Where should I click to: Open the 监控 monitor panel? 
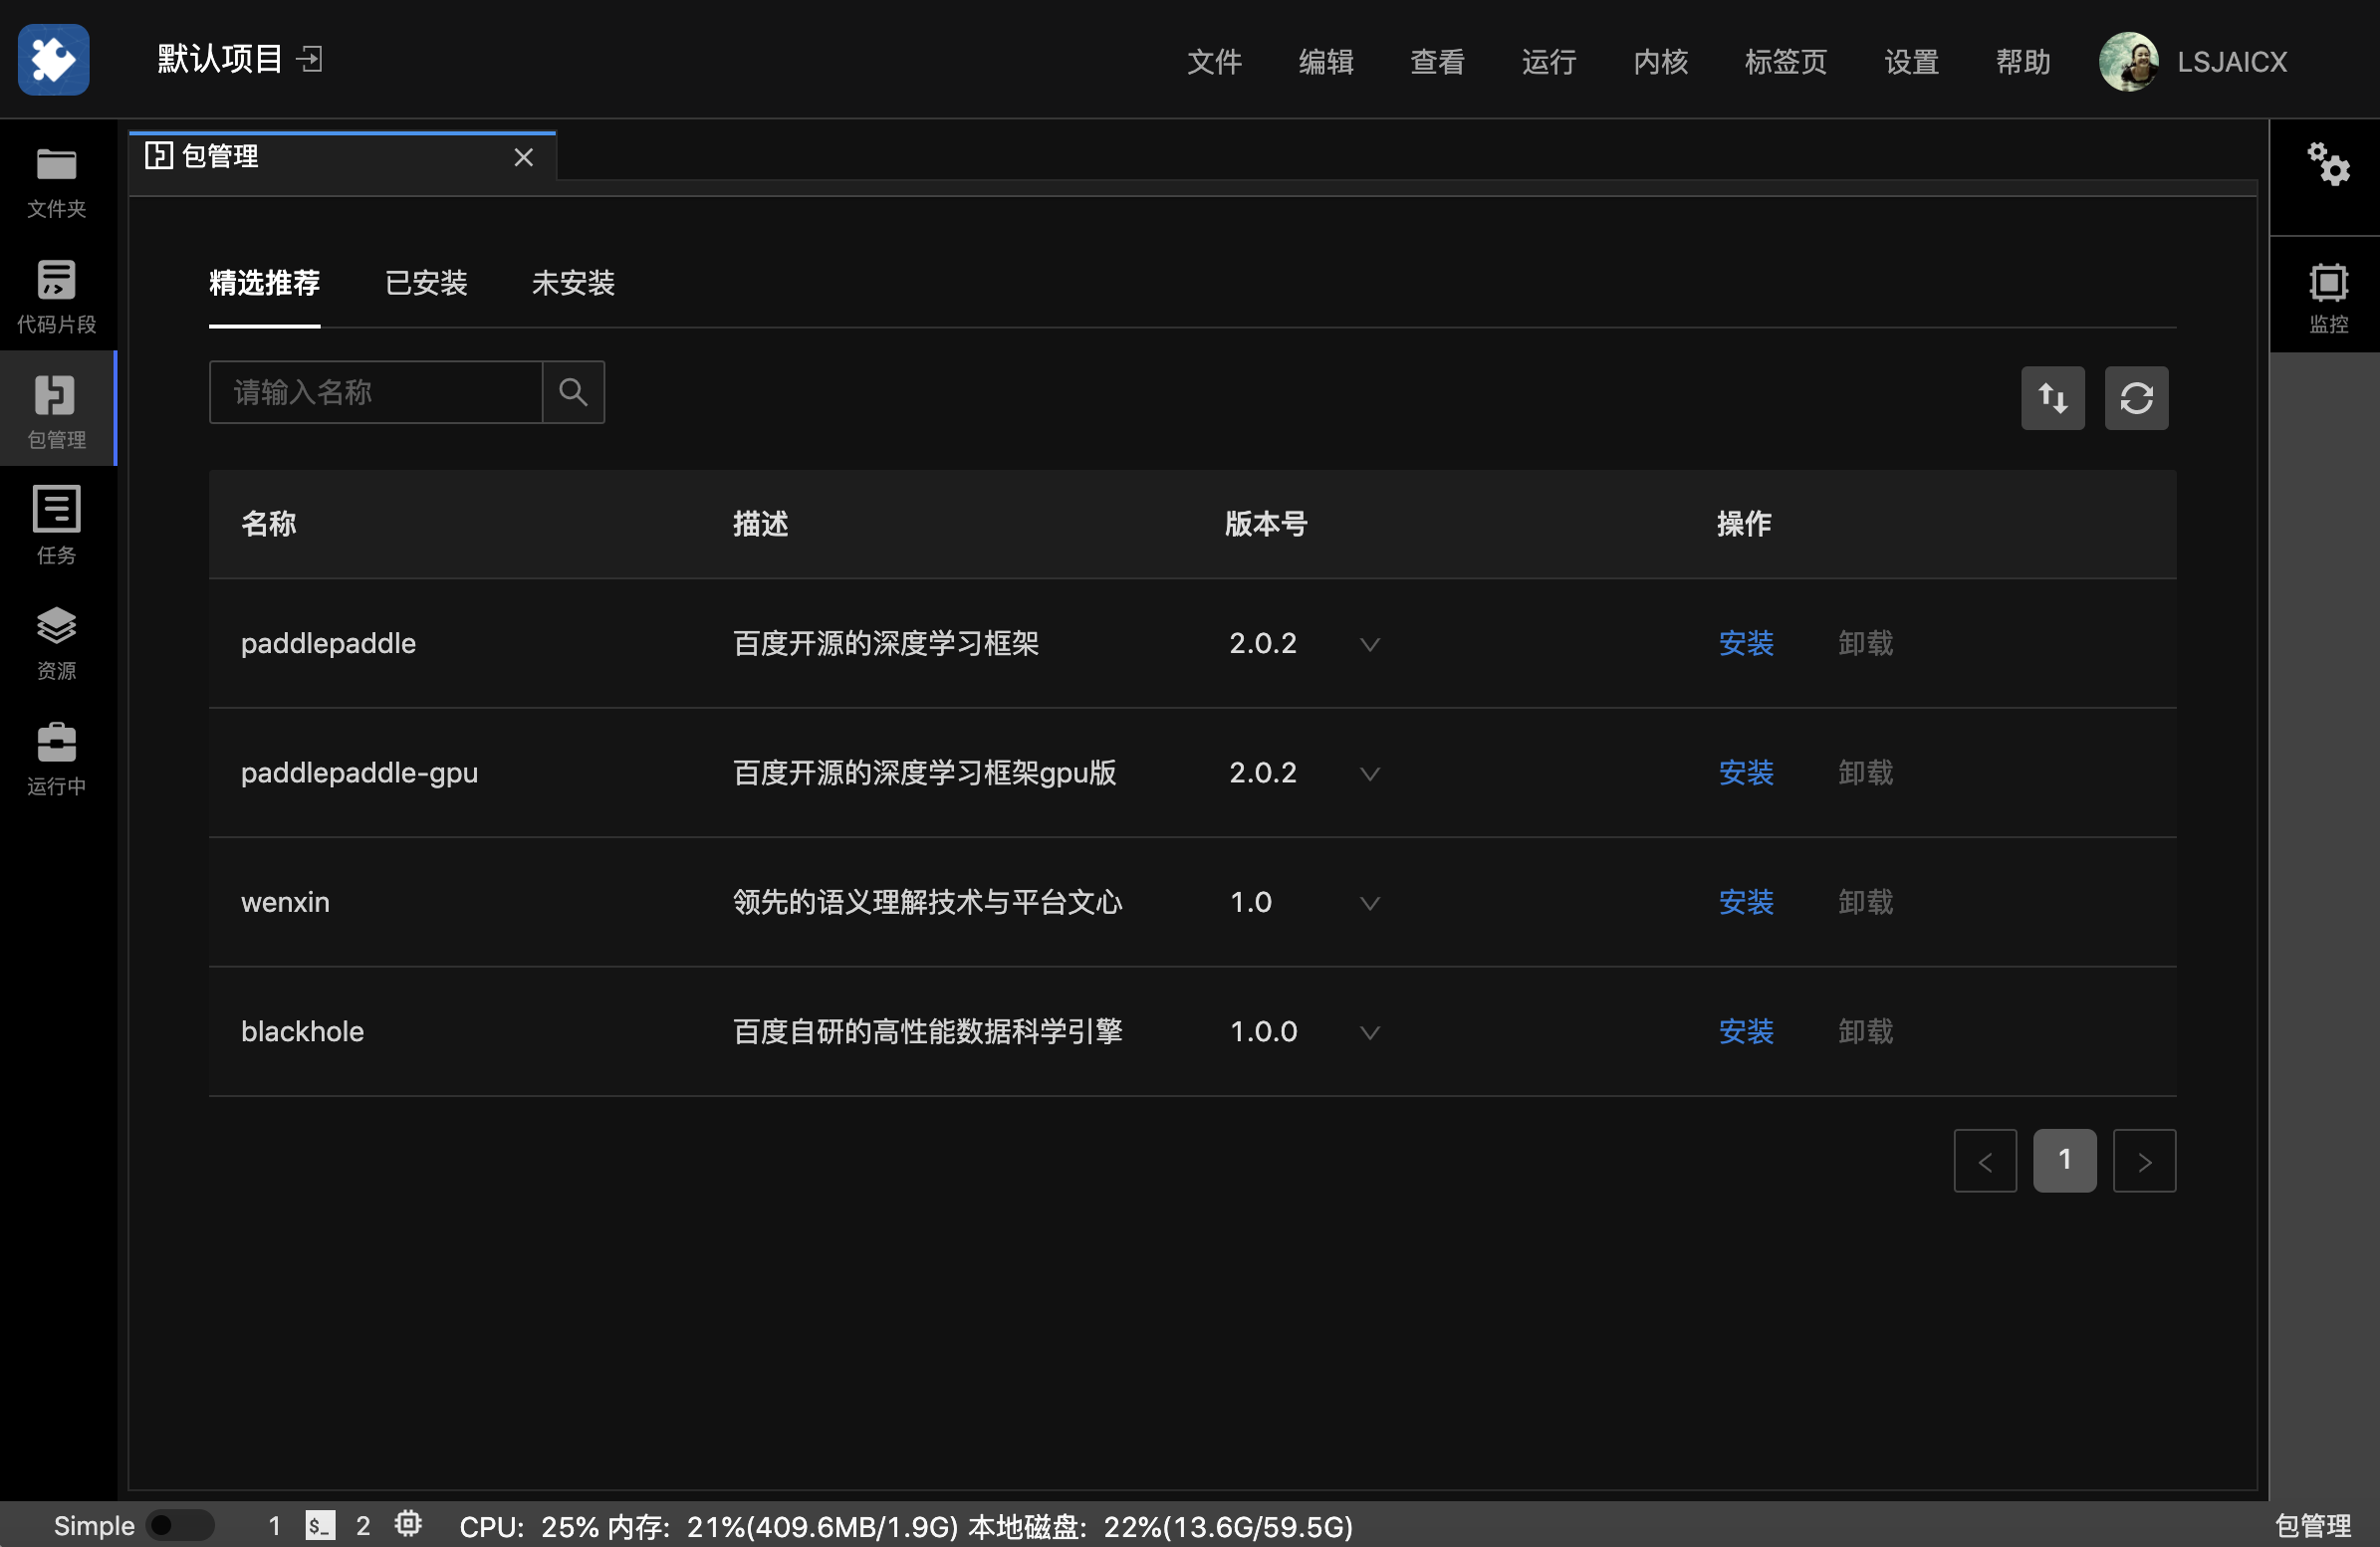click(2328, 297)
